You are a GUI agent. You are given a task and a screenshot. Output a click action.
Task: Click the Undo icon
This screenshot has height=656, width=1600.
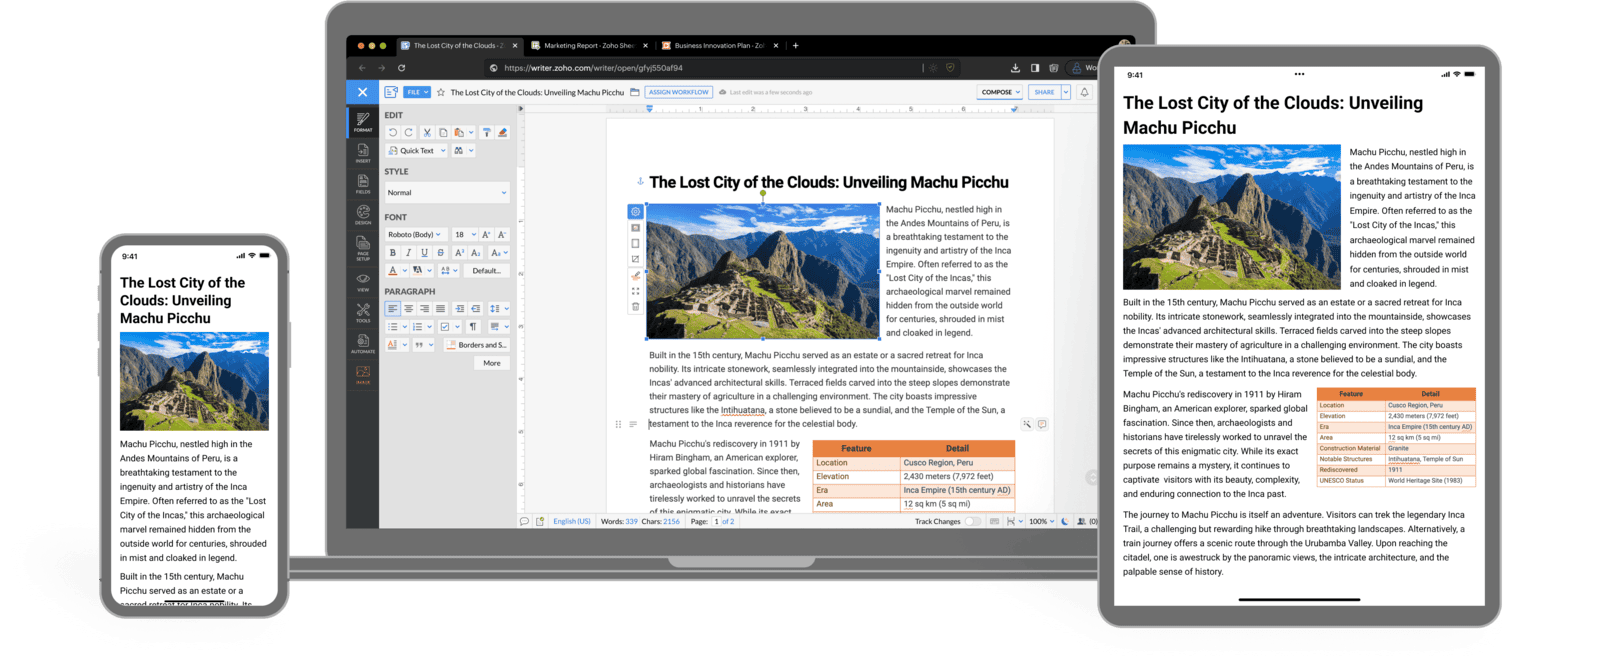tap(392, 132)
